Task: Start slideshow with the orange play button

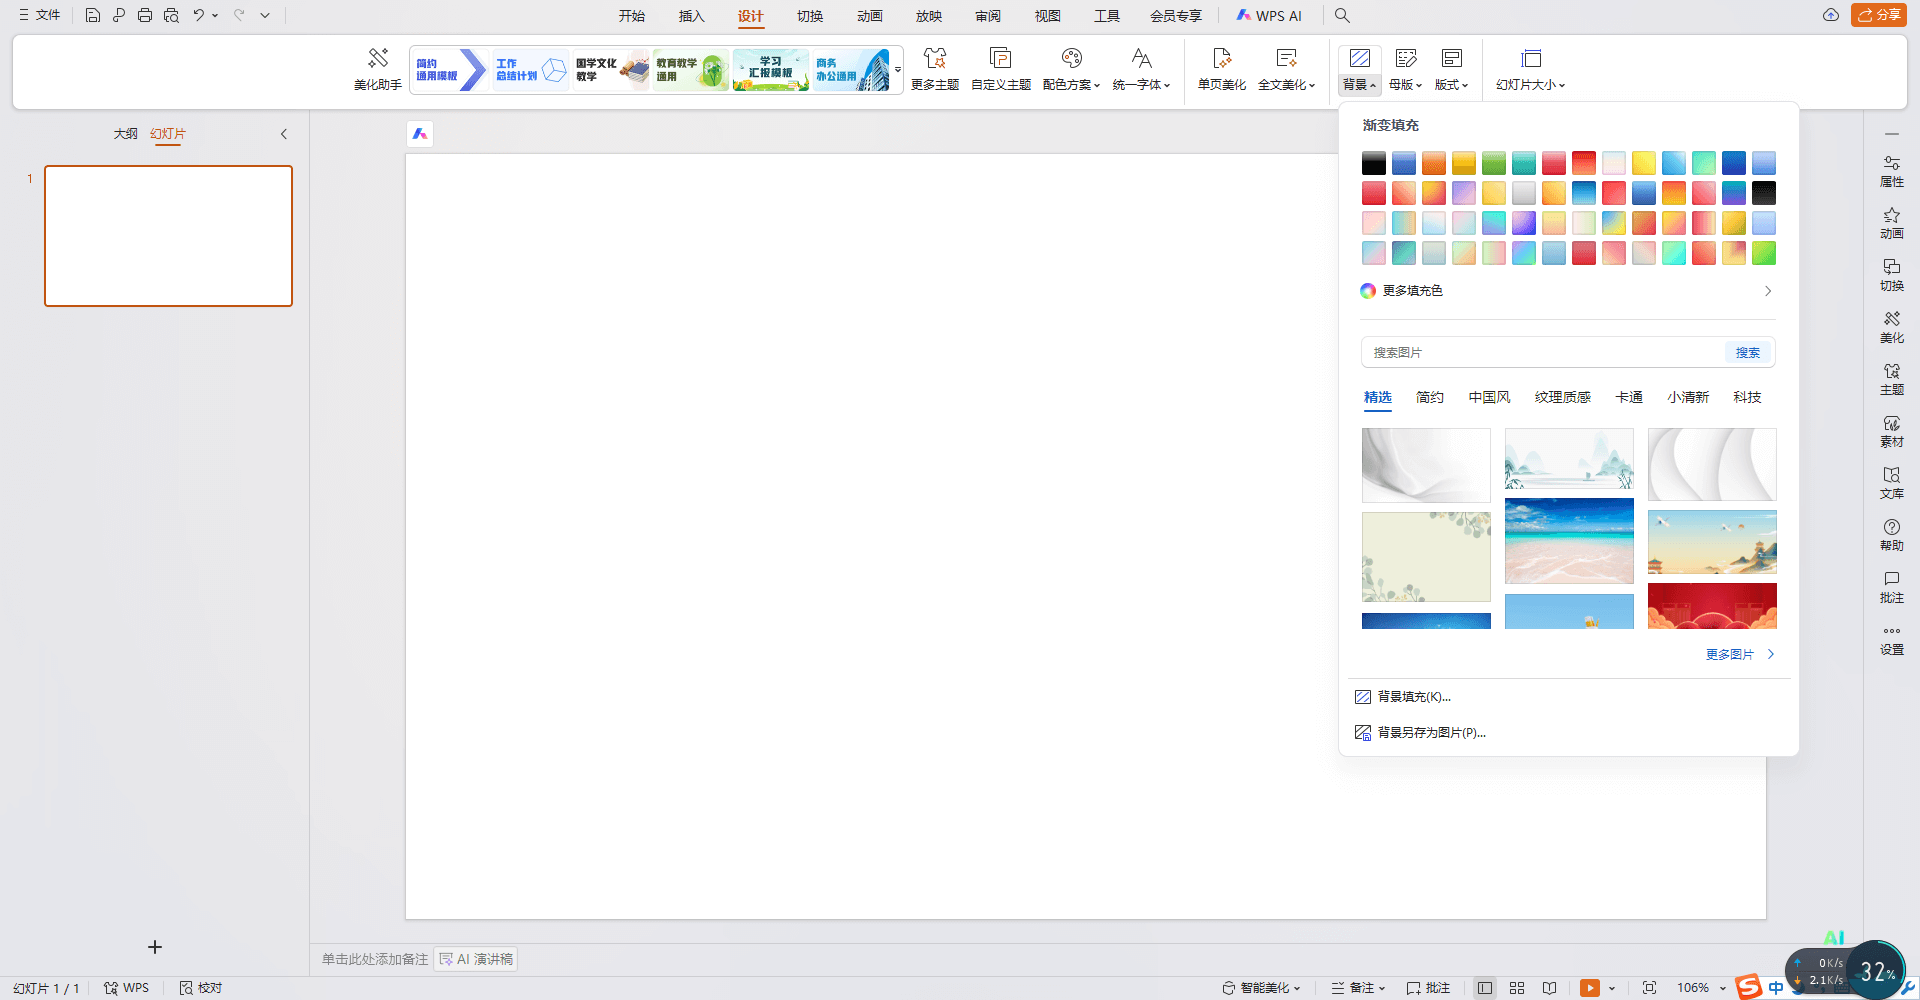Action: pos(1589,988)
